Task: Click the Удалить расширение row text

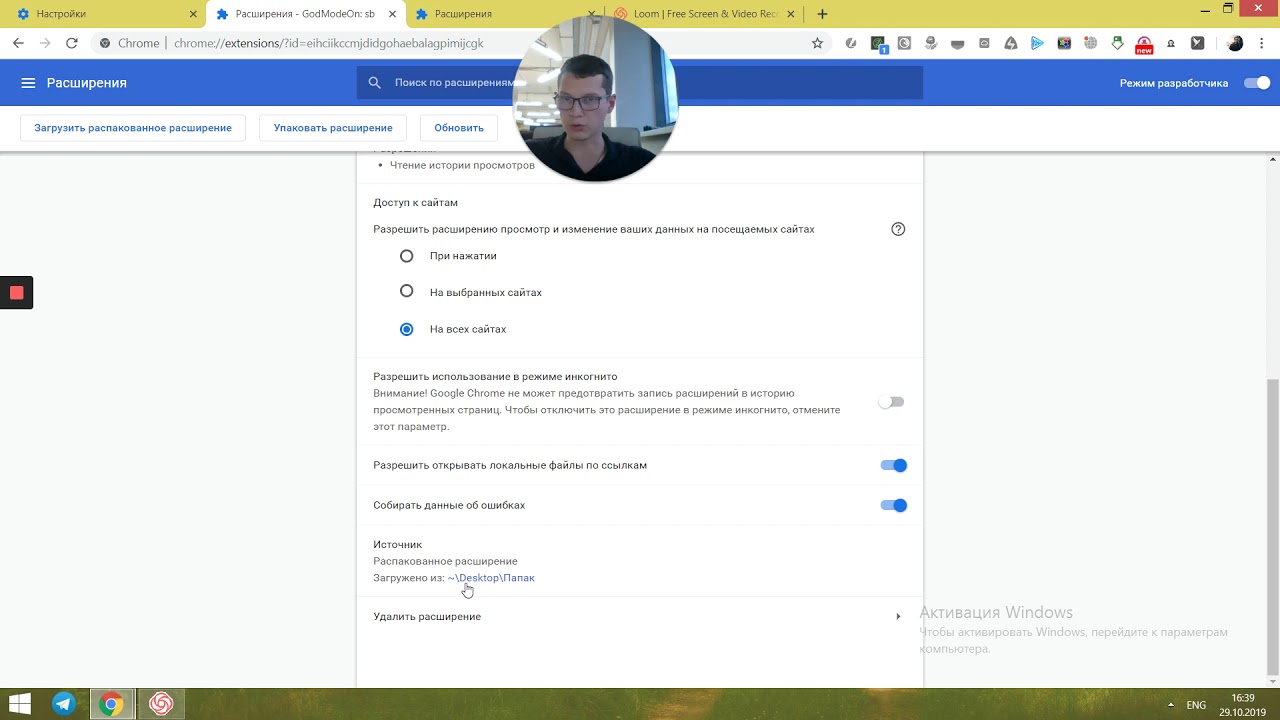Action: tap(427, 616)
